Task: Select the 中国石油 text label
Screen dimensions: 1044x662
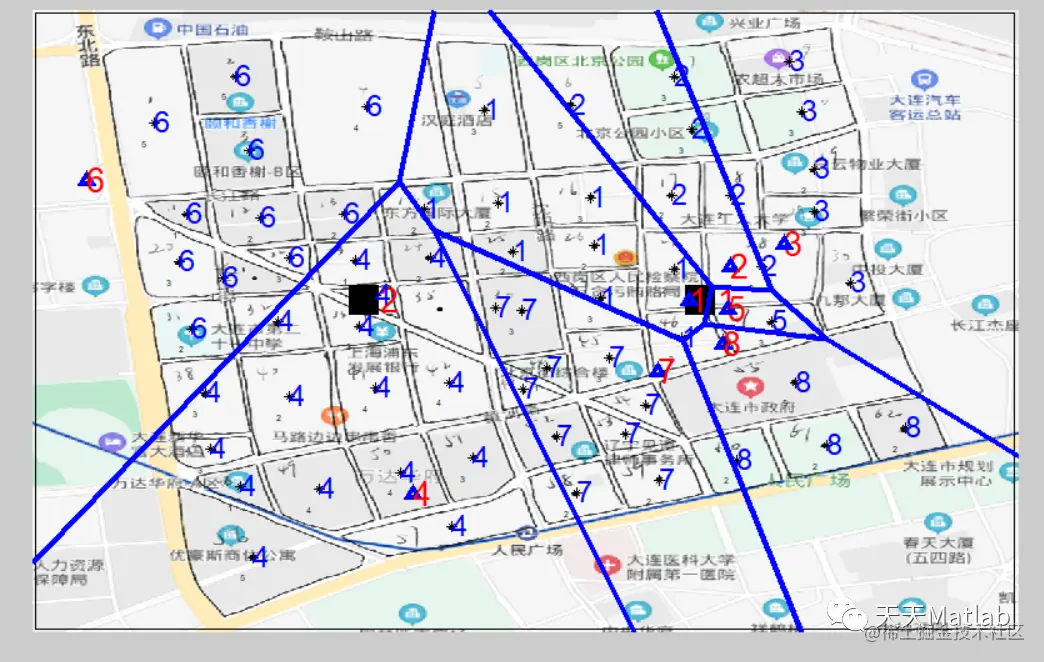Action: (212, 29)
